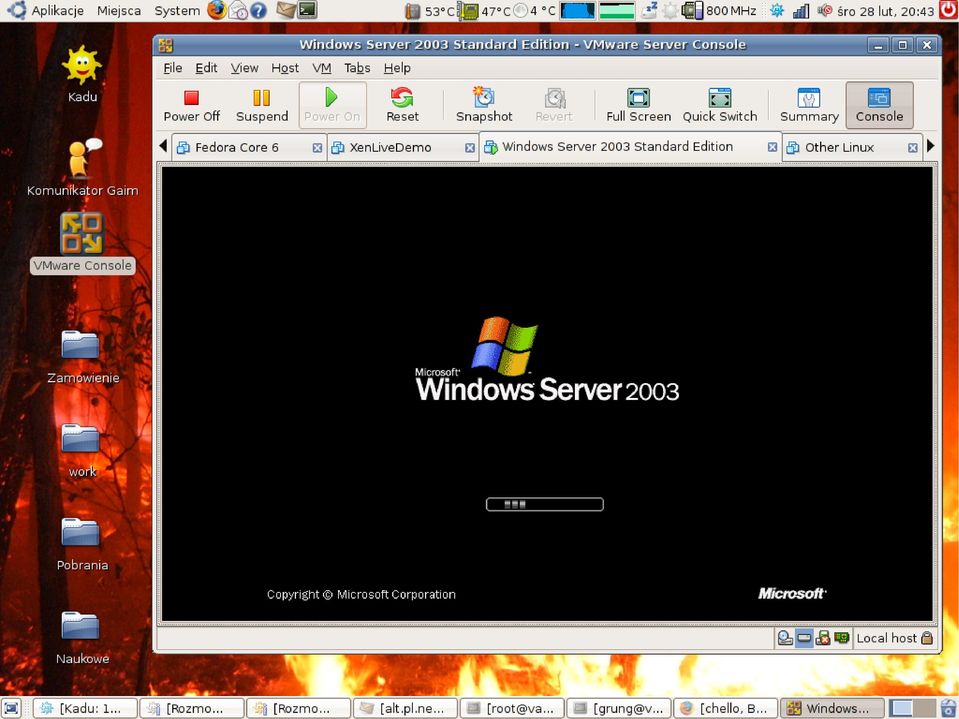This screenshot has height=719, width=959.
Task: Launch the terminal from top panel
Action: coord(307,10)
